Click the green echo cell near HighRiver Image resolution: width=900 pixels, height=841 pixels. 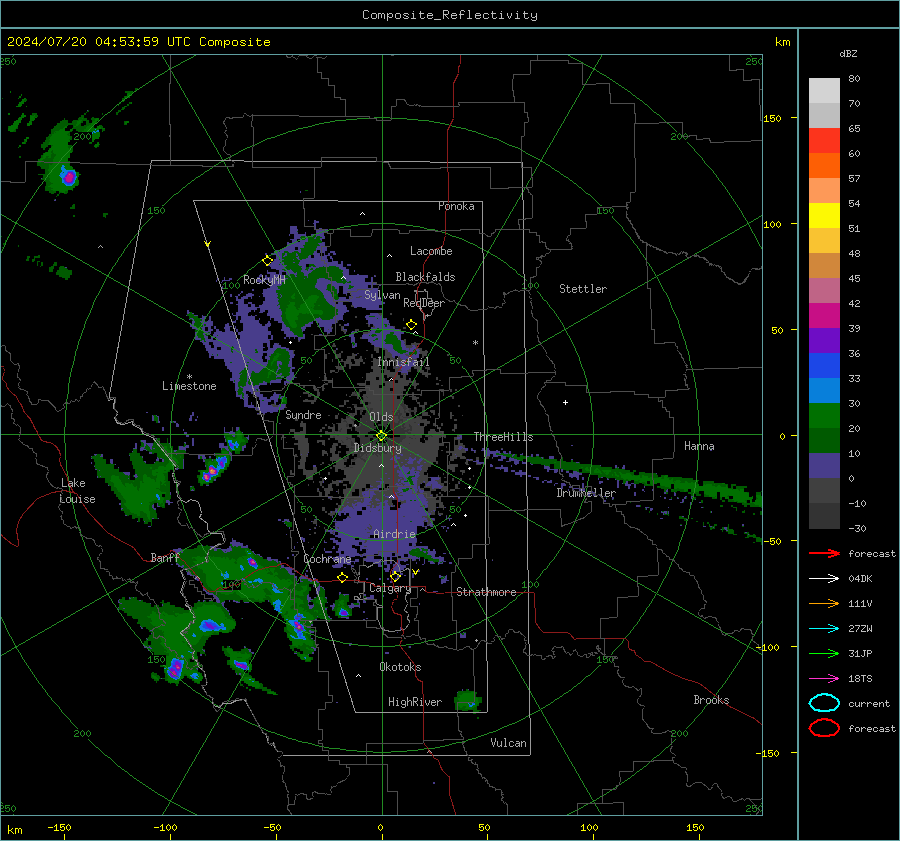(x=468, y=701)
